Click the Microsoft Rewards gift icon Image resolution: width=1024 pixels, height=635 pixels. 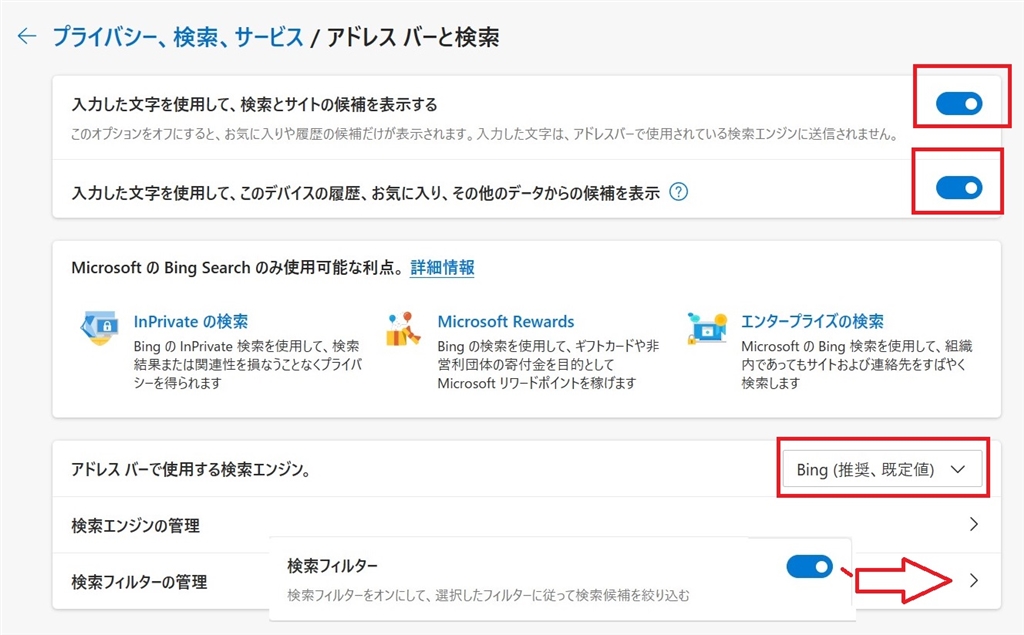click(404, 328)
